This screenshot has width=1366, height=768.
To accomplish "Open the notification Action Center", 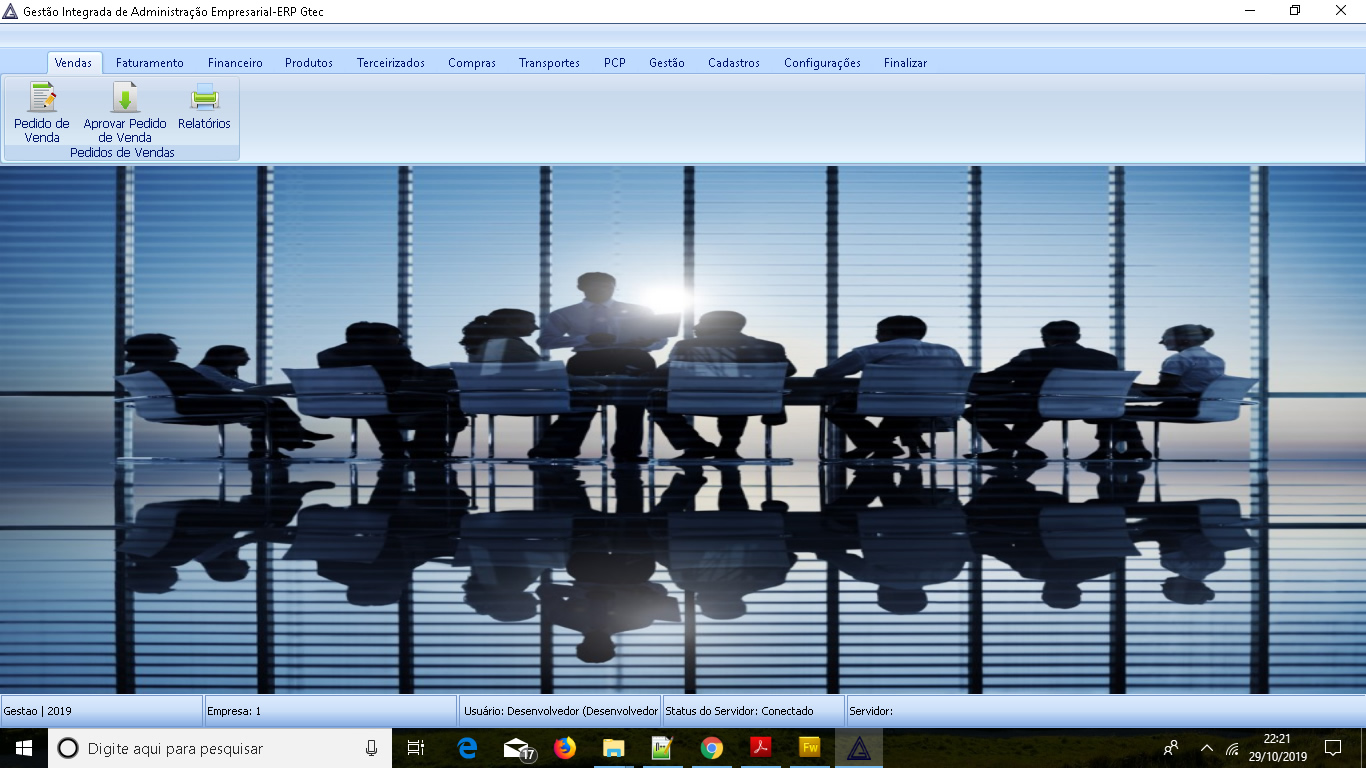I will 1333,748.
